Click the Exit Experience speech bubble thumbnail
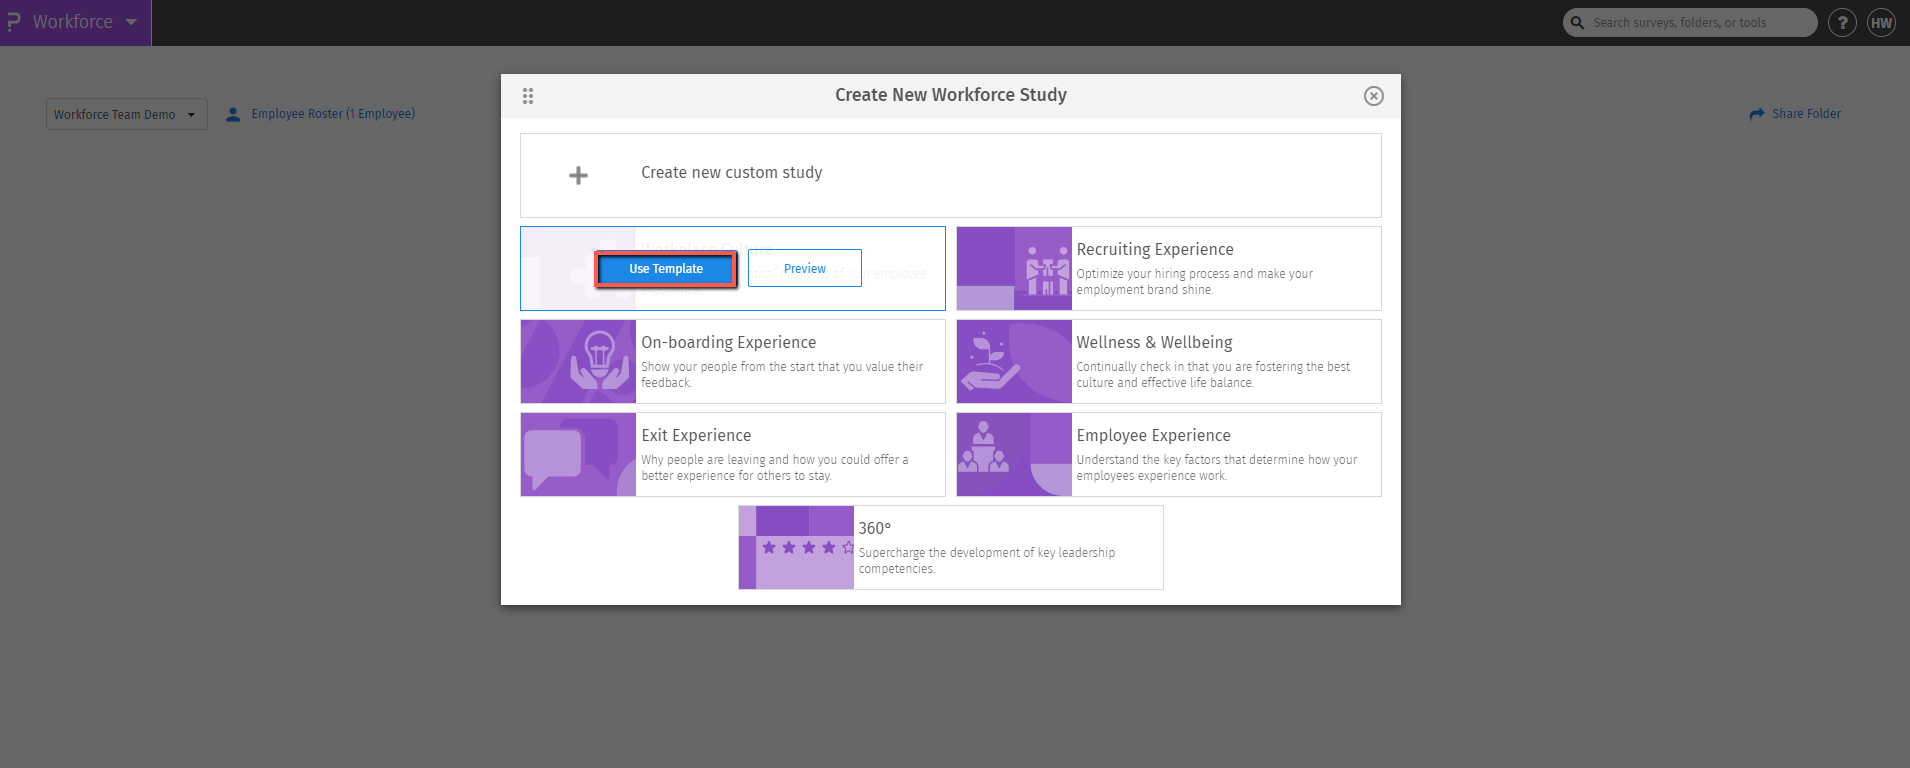1910x768 pixels. [x=578, y=454]
